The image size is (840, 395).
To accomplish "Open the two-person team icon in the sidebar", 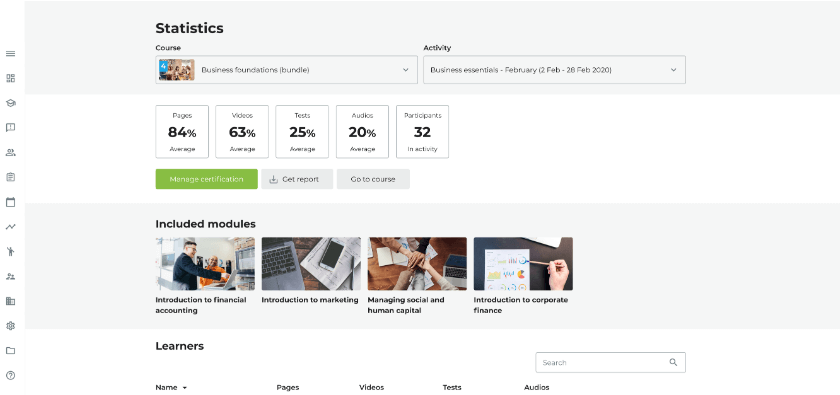I will point(10,277).
